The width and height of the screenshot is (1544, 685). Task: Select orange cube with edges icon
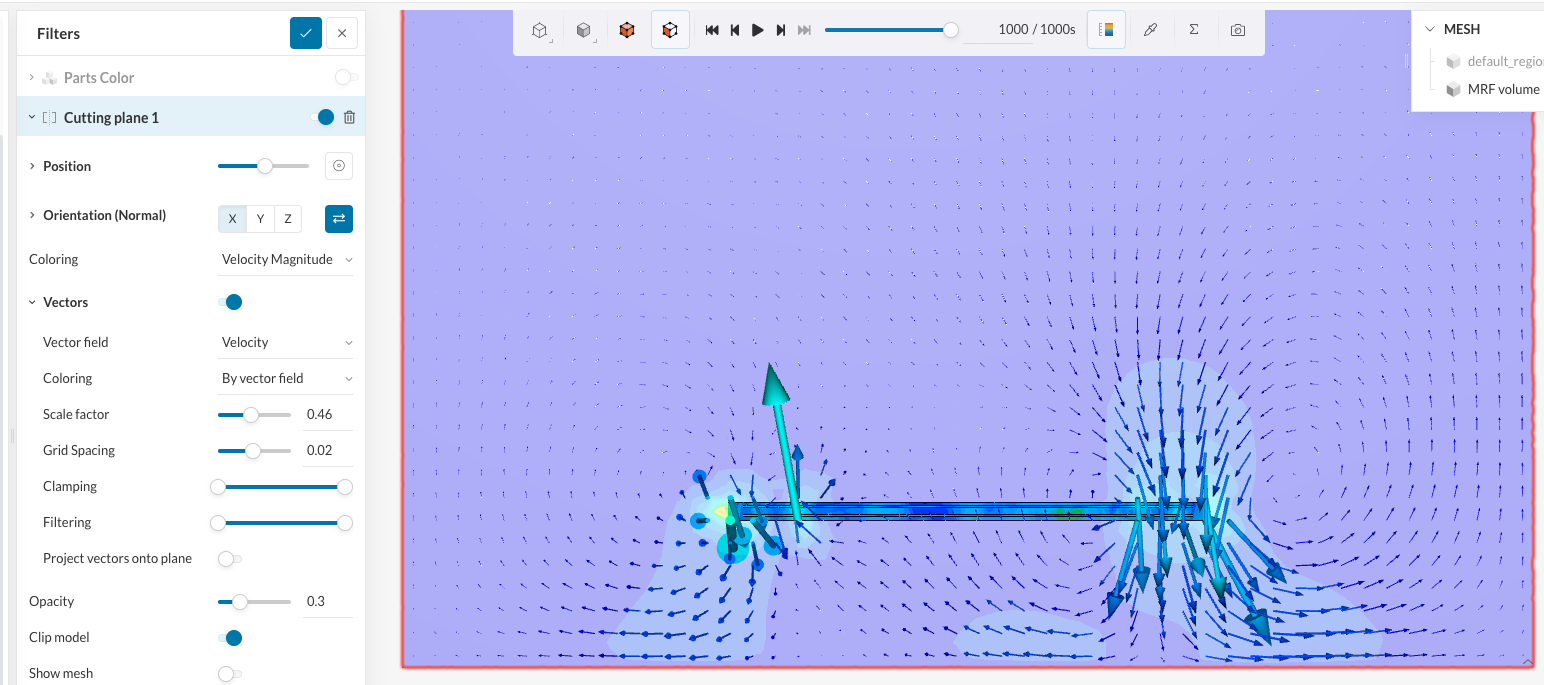pos(670,30)
